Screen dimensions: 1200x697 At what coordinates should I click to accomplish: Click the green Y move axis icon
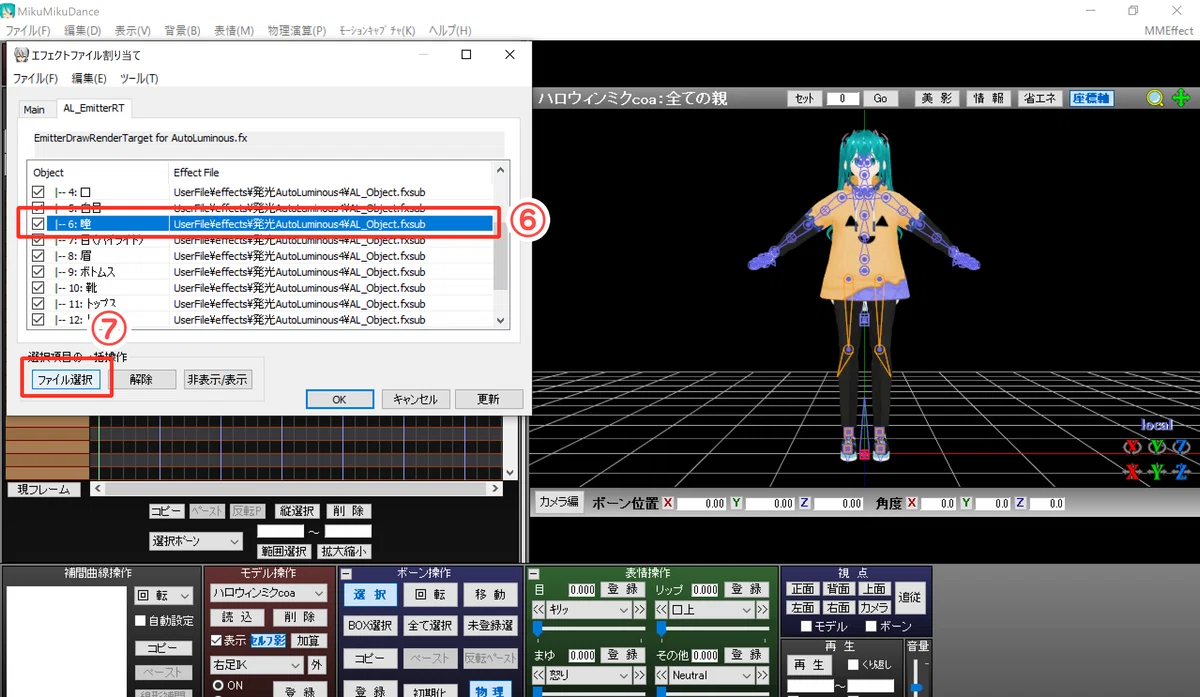(x=1157, y=470)
